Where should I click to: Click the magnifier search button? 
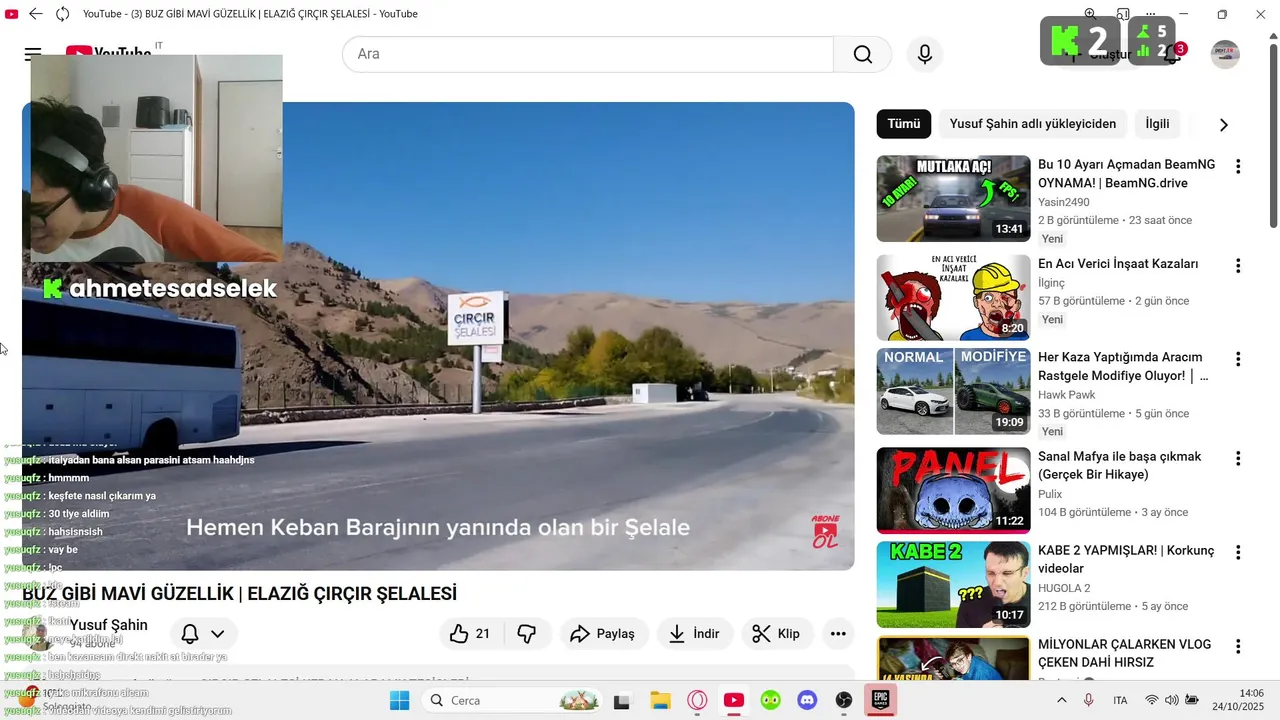coord(862,54)
